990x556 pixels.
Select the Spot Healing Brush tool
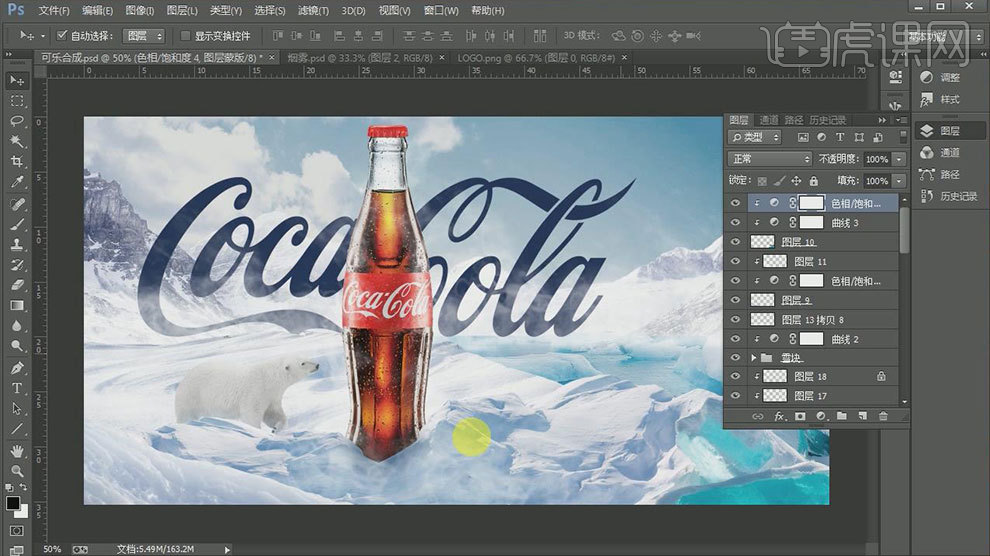click(17, 204)
